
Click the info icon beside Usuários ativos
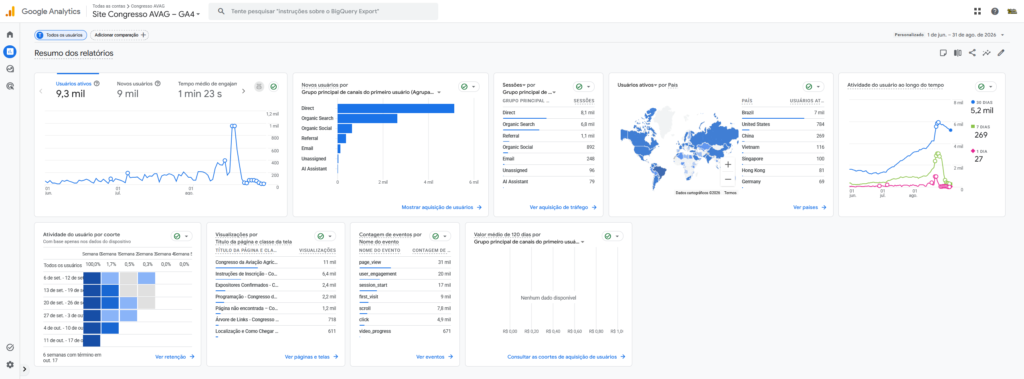click(x=97, y=84)
